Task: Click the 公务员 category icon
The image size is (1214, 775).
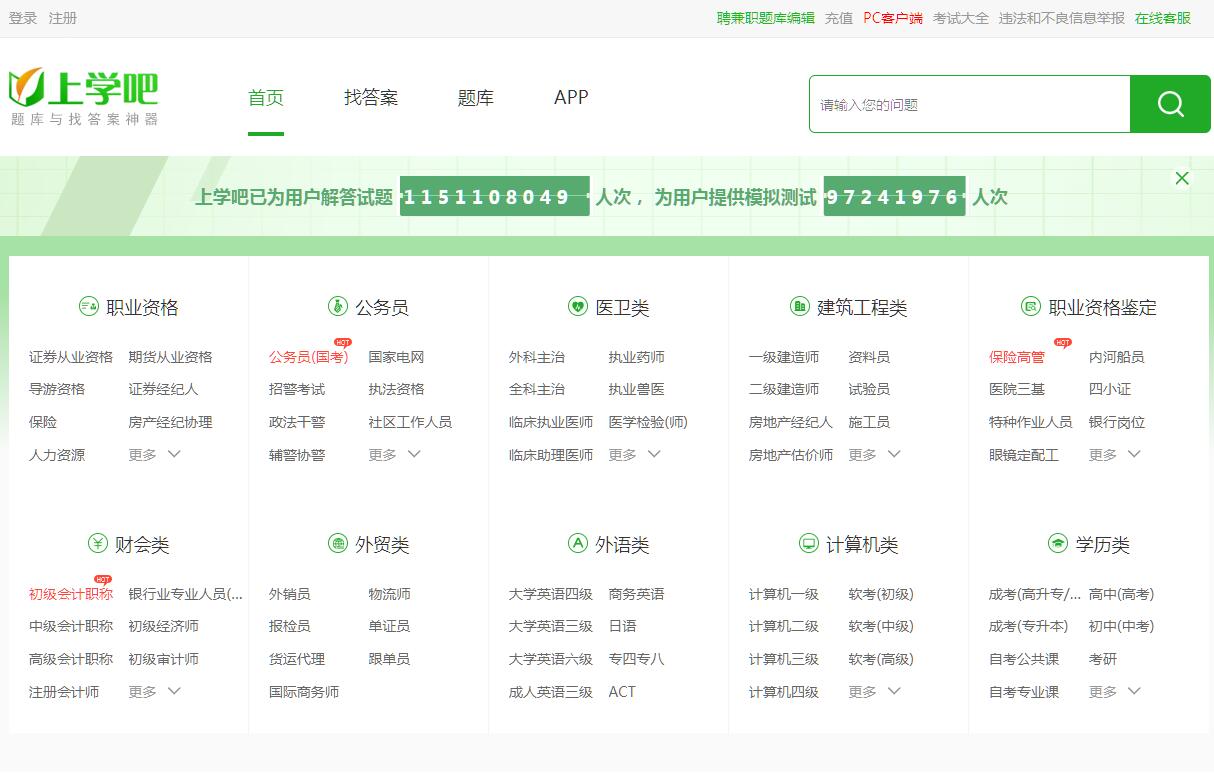Action: click(x=337, y=307)
